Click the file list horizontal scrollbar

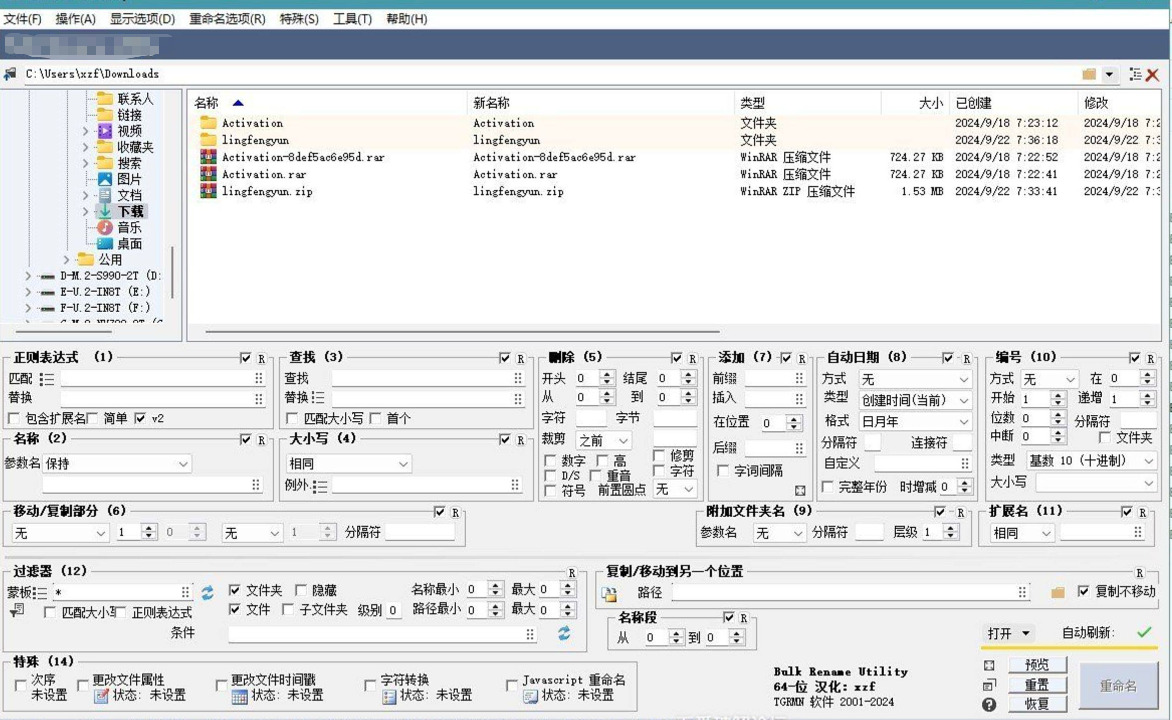[462, 330]
